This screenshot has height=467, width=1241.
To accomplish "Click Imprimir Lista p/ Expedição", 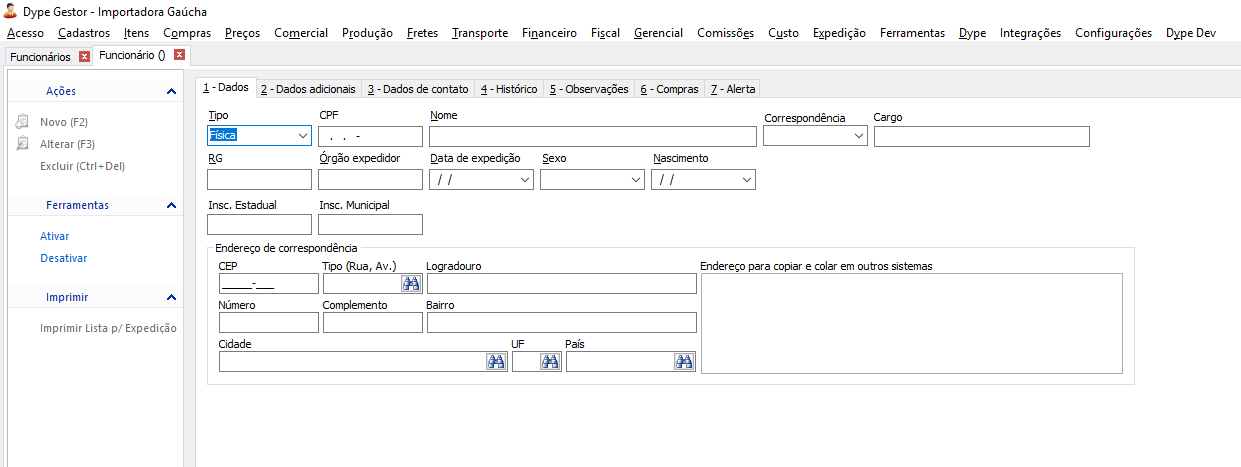I will pyautogui.click(x=108, y=328).
